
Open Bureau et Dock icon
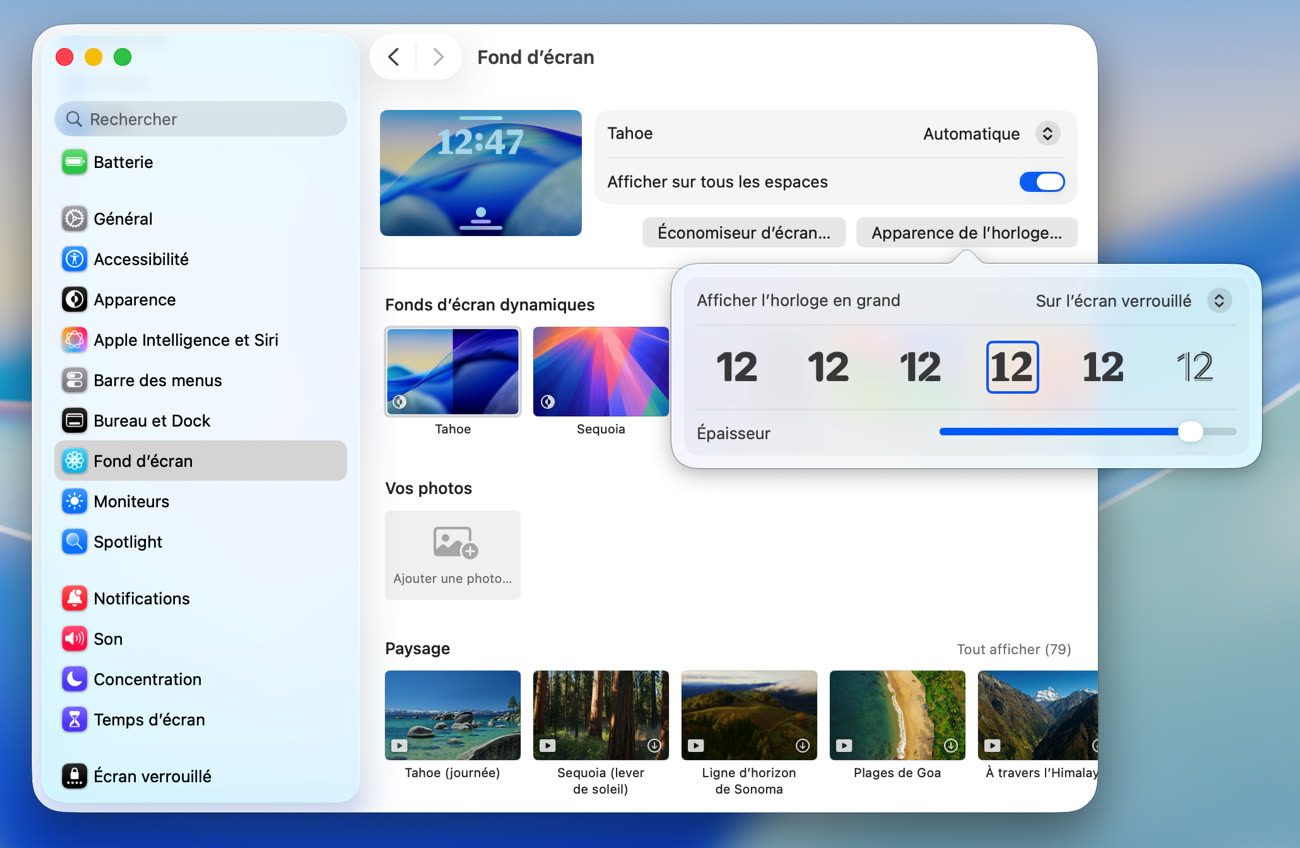pyautogui.click(x=74, y=421)
